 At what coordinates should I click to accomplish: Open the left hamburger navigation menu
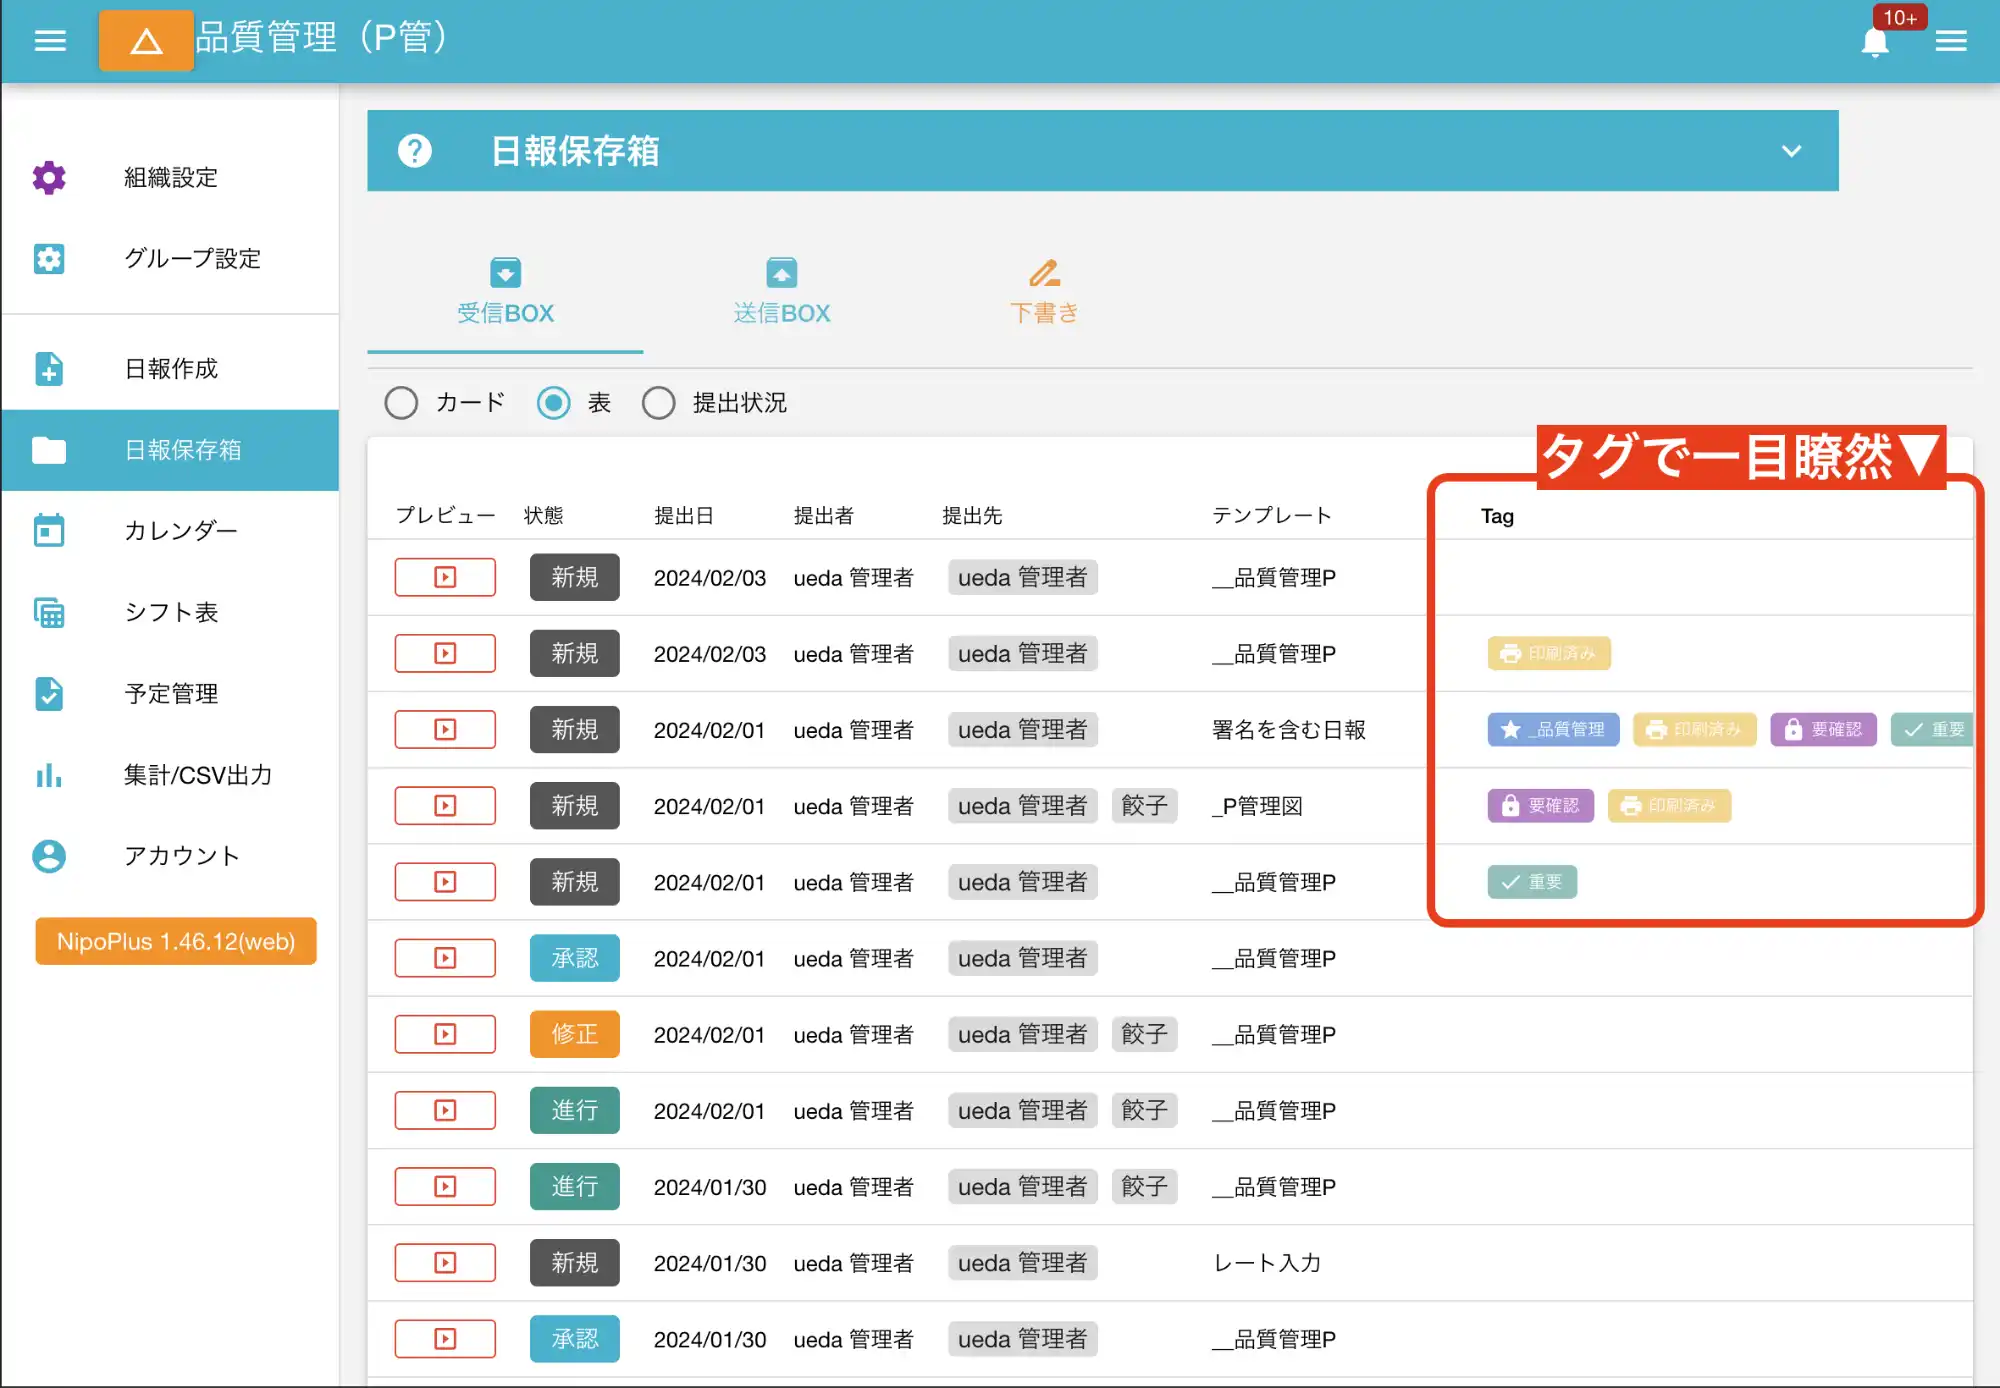point(49,40)
